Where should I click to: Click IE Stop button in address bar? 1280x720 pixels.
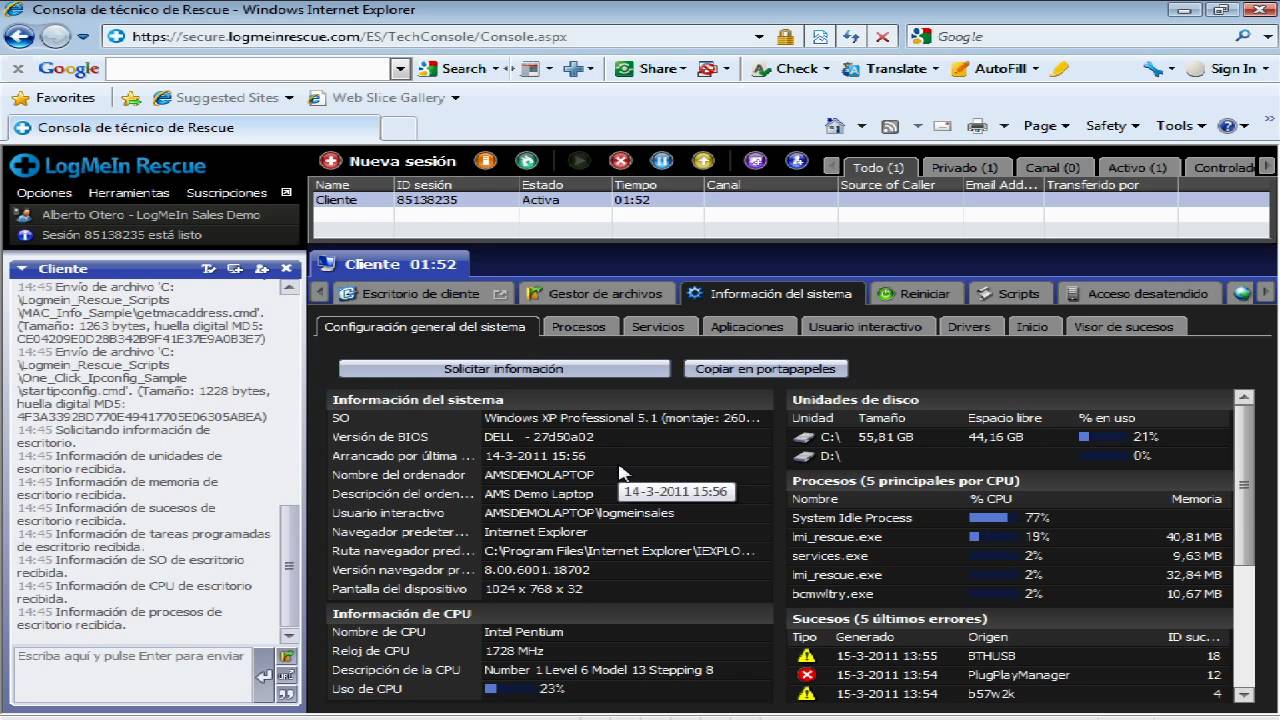882,37
